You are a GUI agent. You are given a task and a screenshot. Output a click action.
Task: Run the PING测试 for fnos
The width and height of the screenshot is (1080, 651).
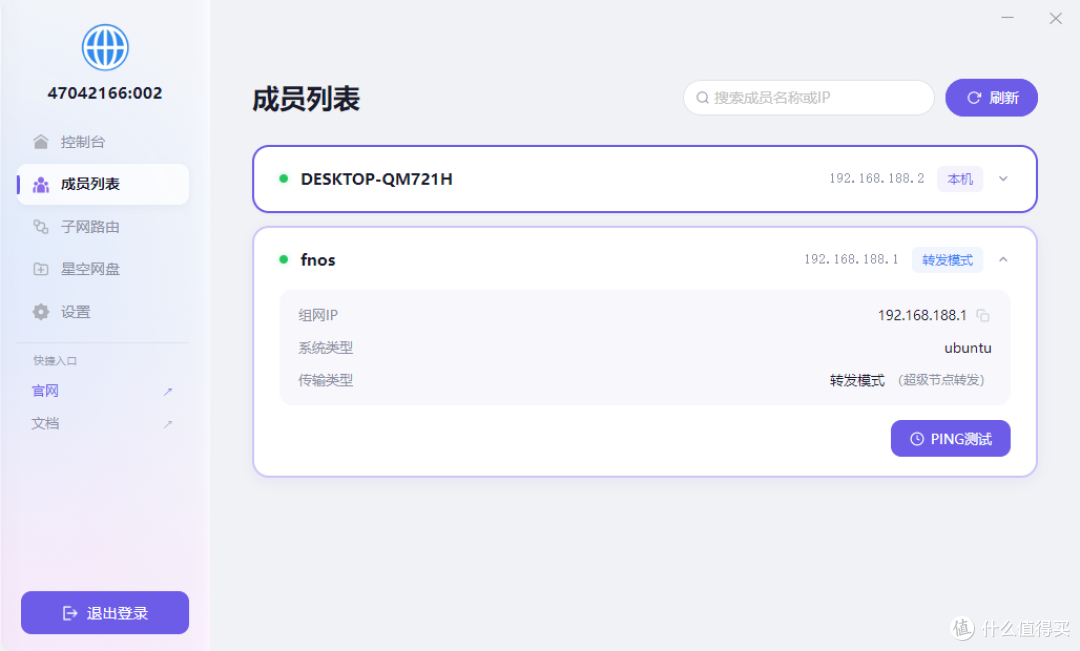[951, 438]
